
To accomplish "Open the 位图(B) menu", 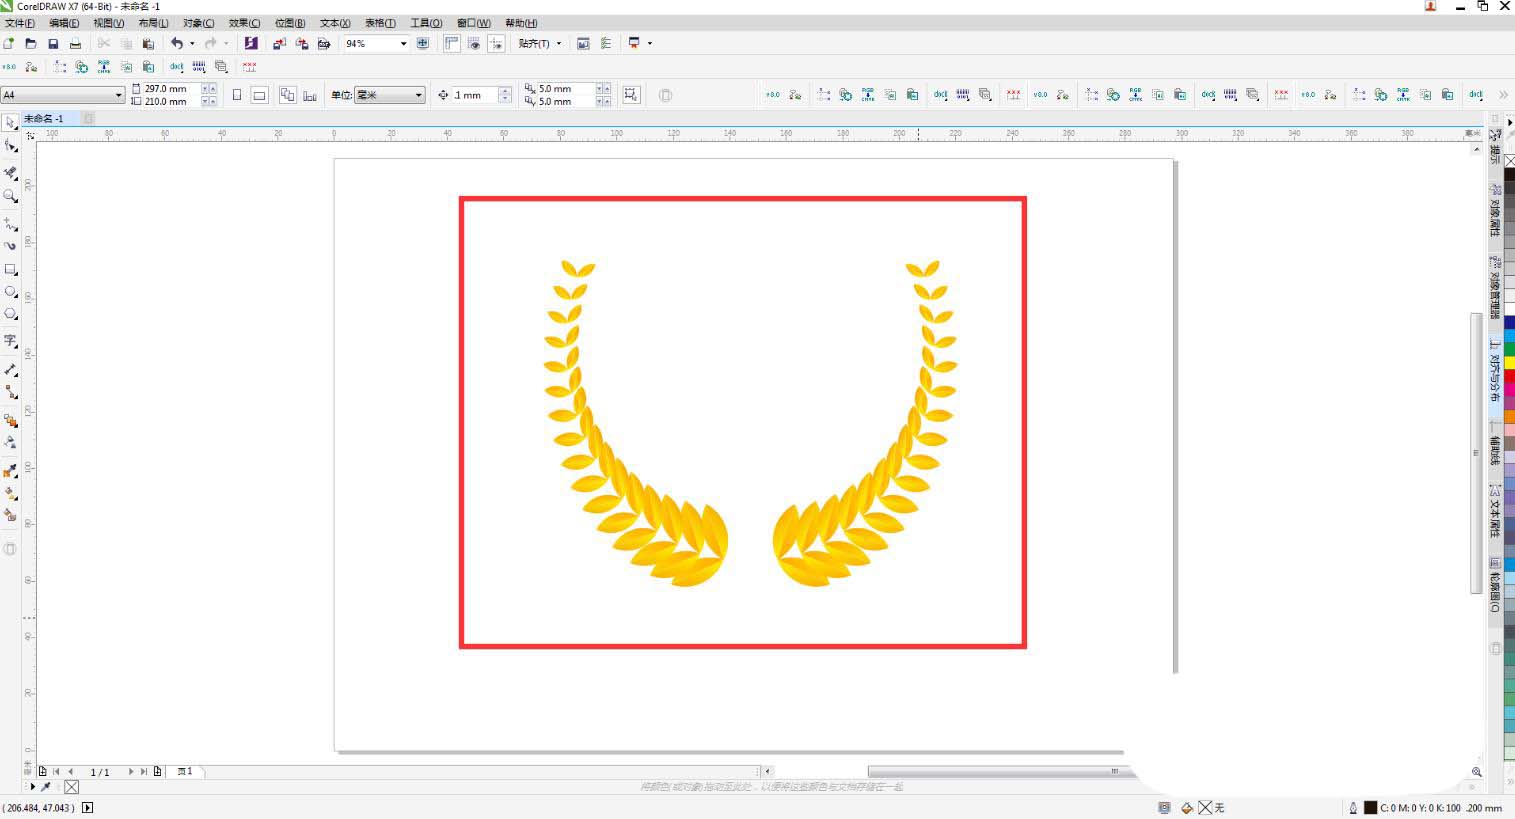I will coord(290,23).
